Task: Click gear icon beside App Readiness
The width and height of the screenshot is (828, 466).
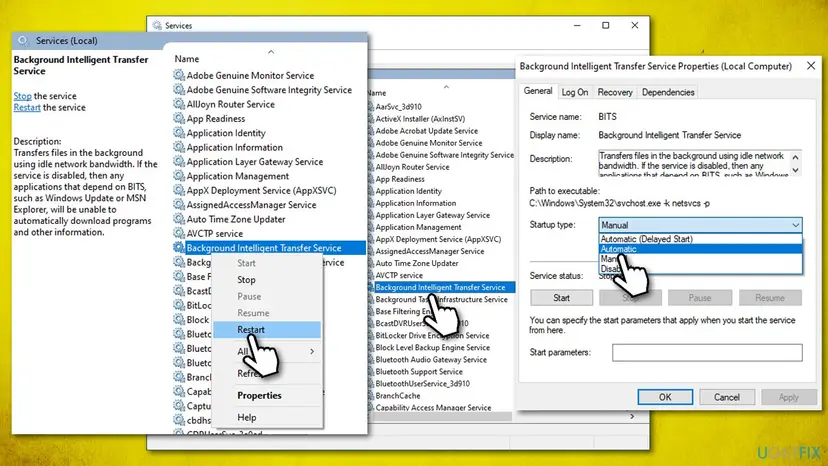Action: (179, 118)
